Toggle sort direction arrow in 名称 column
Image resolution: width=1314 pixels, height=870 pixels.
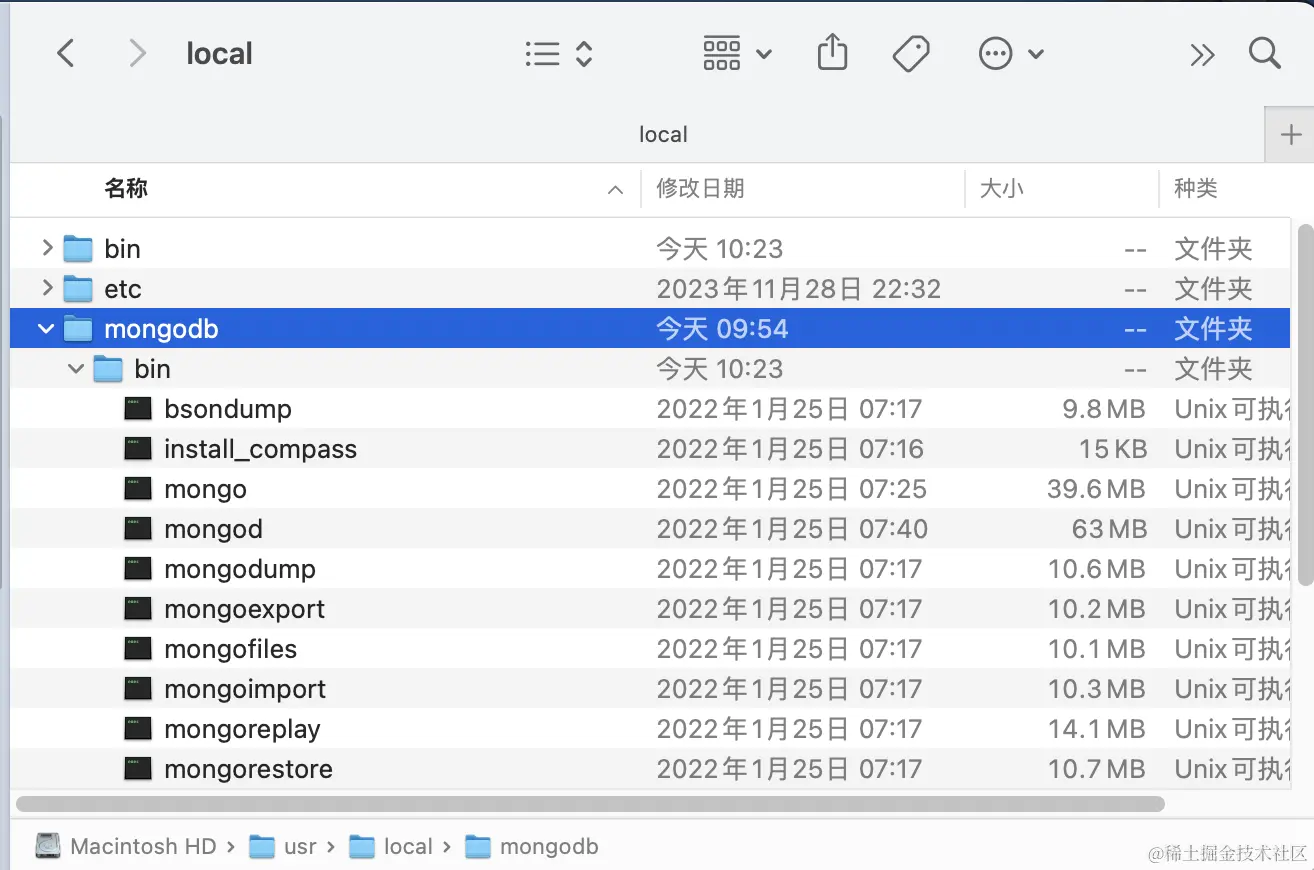pos(616,190)
